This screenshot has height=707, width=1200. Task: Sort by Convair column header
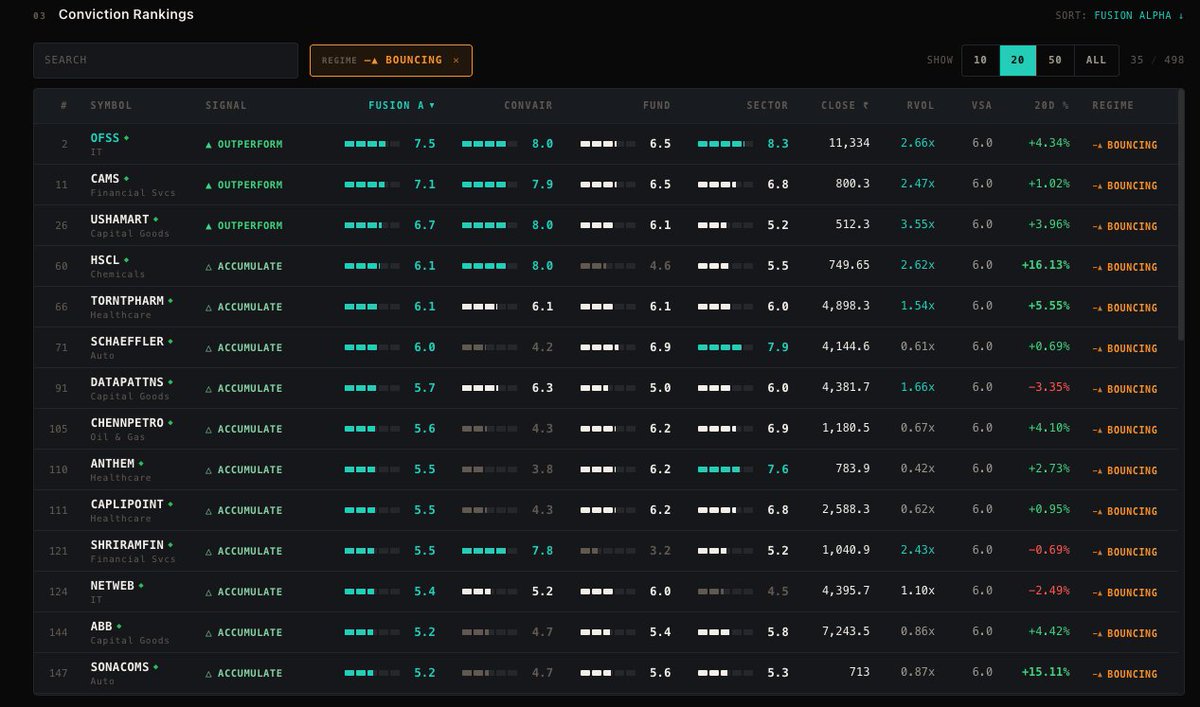click(528, 105)
